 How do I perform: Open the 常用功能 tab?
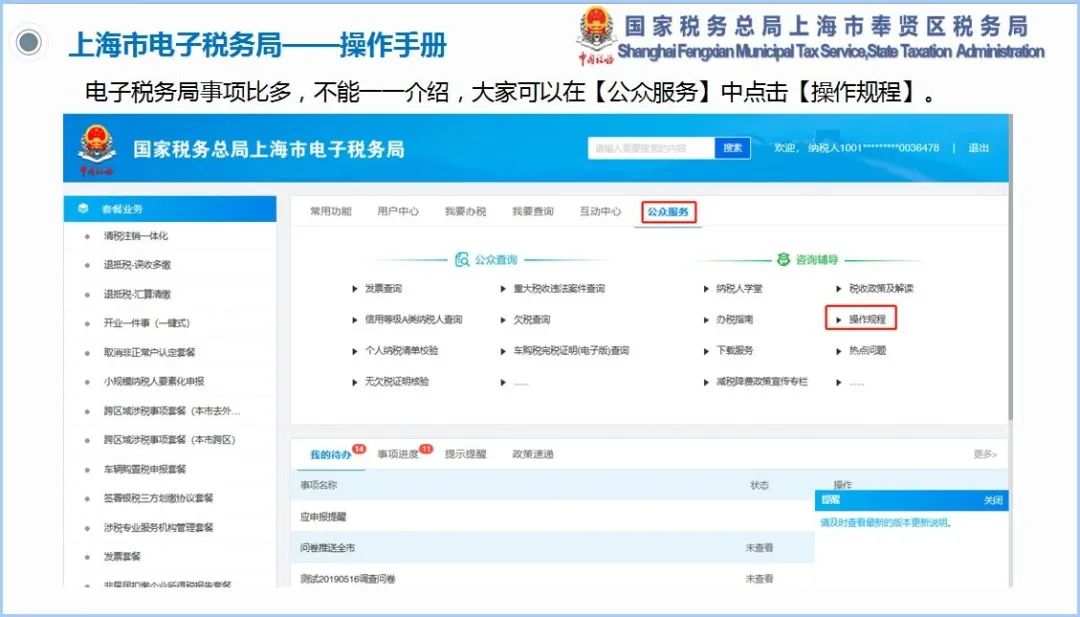click(x=331, y=211)
